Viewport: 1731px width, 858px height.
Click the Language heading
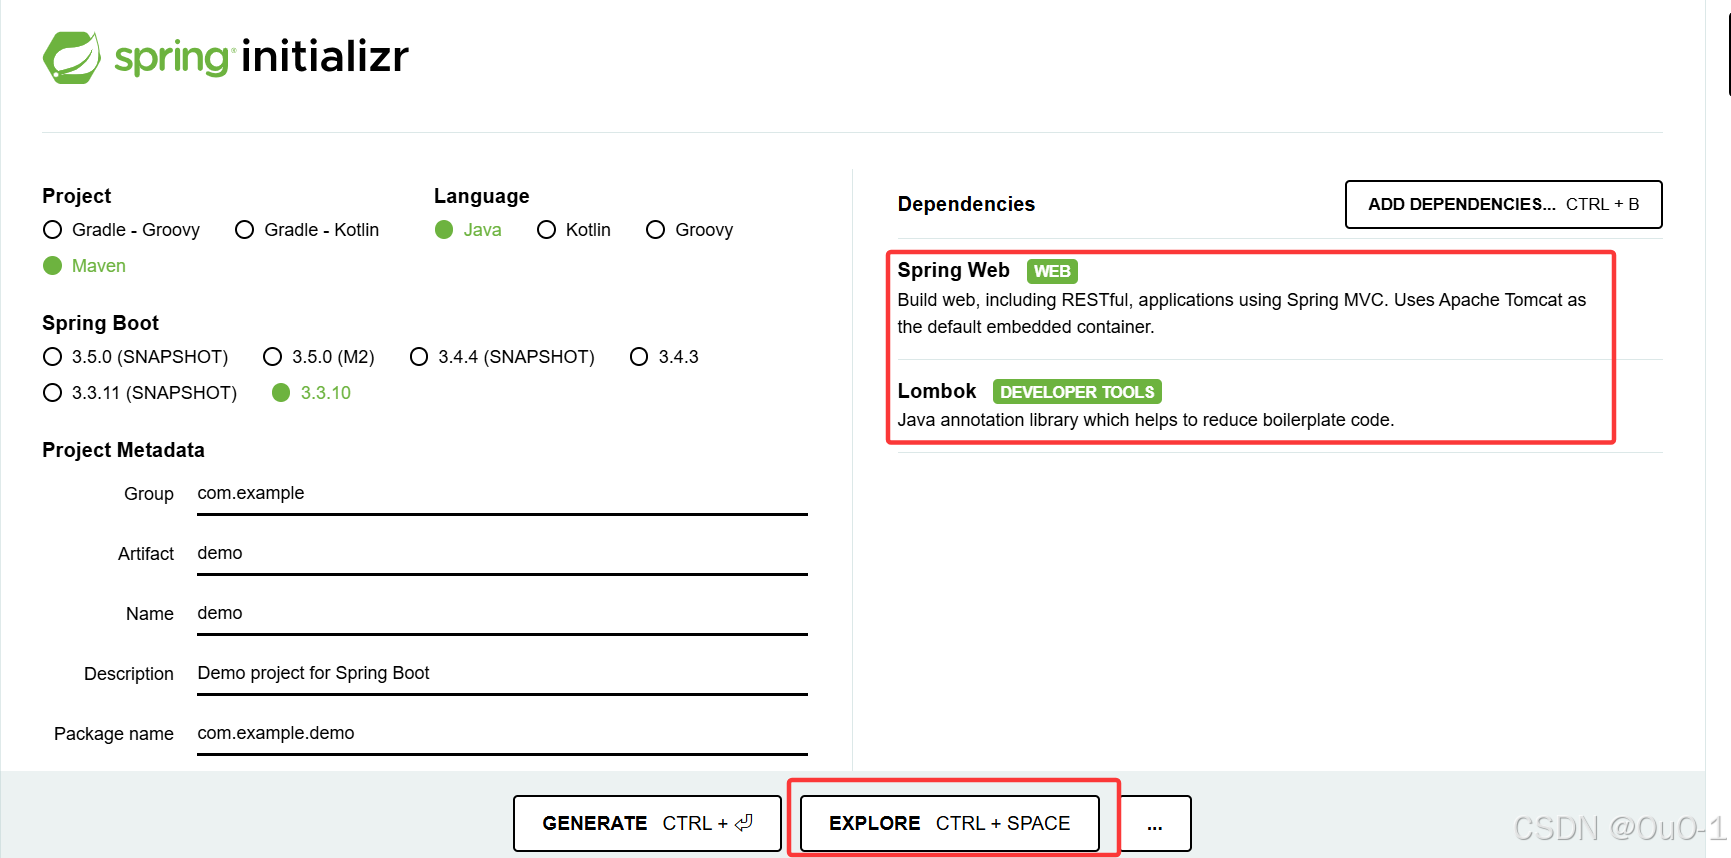pyautogui.click(x=481, y=196)
